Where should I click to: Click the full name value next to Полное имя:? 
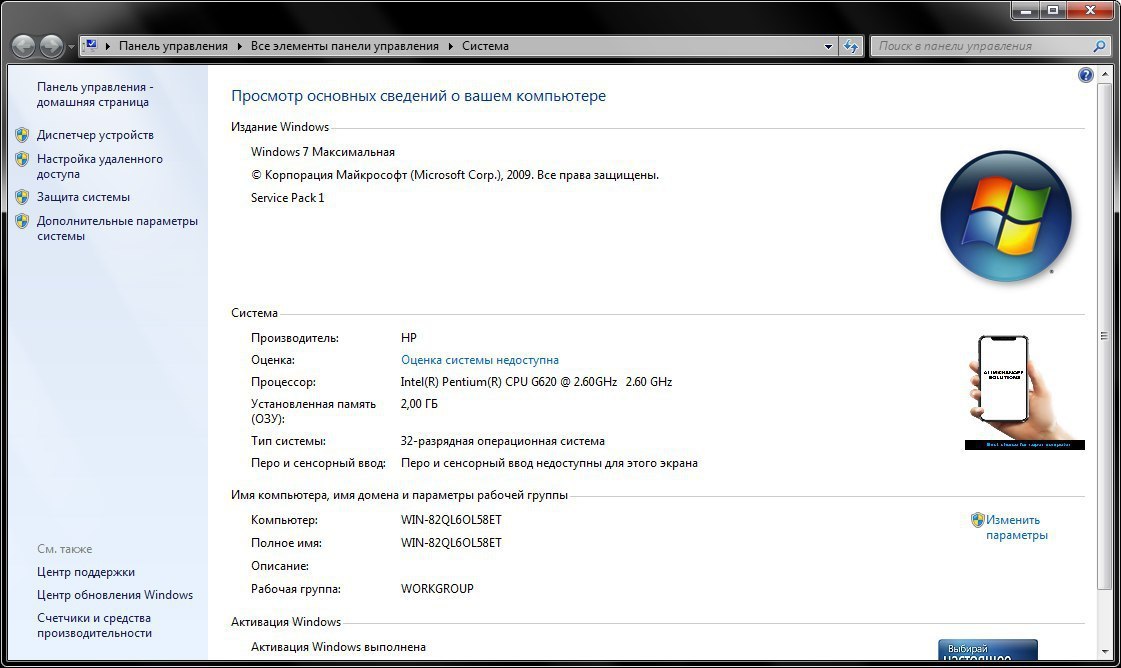(x=451, y=543)
